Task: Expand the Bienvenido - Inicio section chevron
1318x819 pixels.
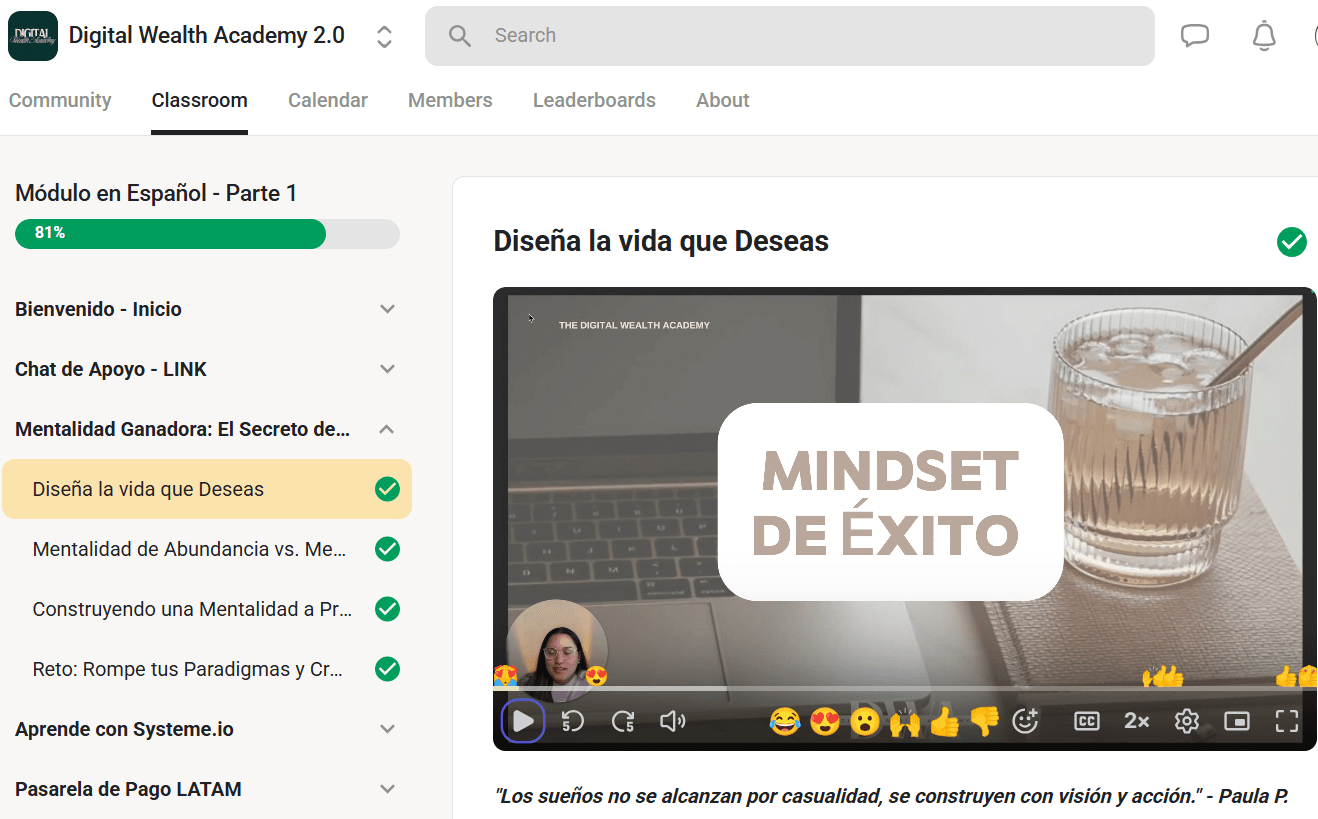Action: coord(388,309)
